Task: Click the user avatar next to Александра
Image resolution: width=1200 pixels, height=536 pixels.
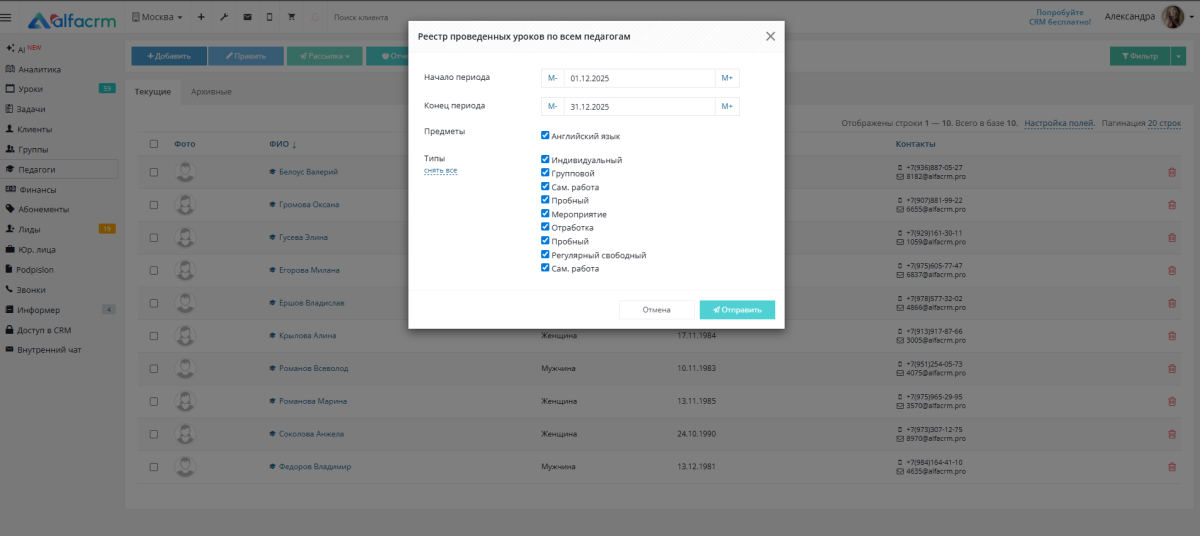Action: tap(1172, 16)
